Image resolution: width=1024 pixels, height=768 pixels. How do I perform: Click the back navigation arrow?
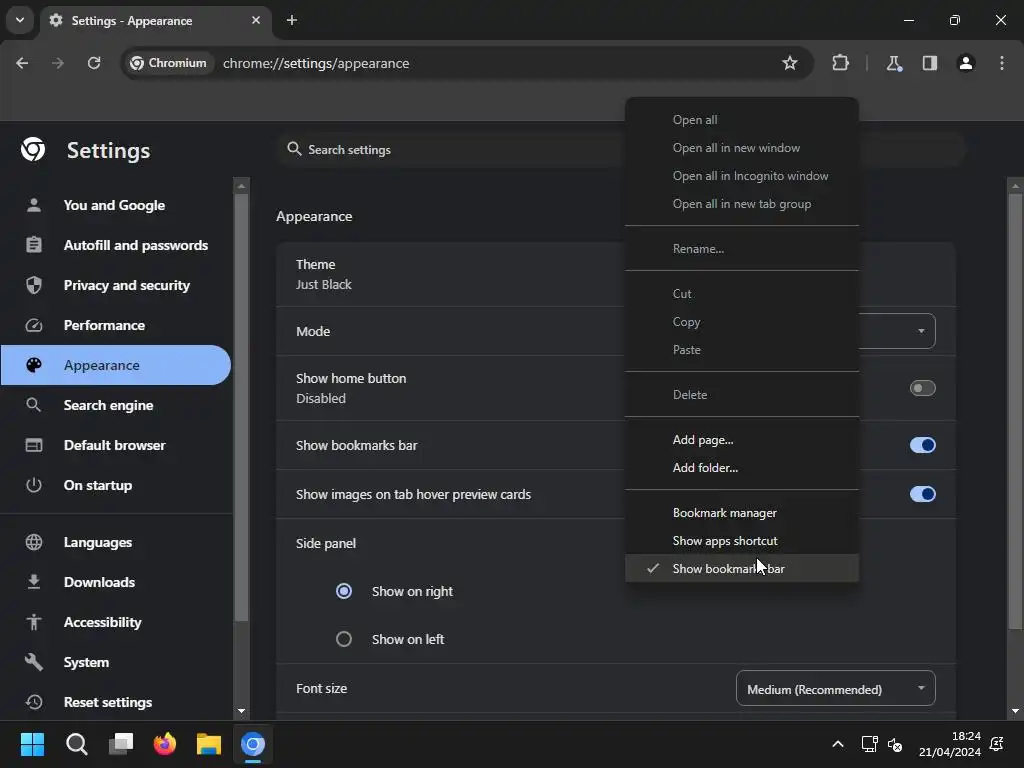coord(22,63)
